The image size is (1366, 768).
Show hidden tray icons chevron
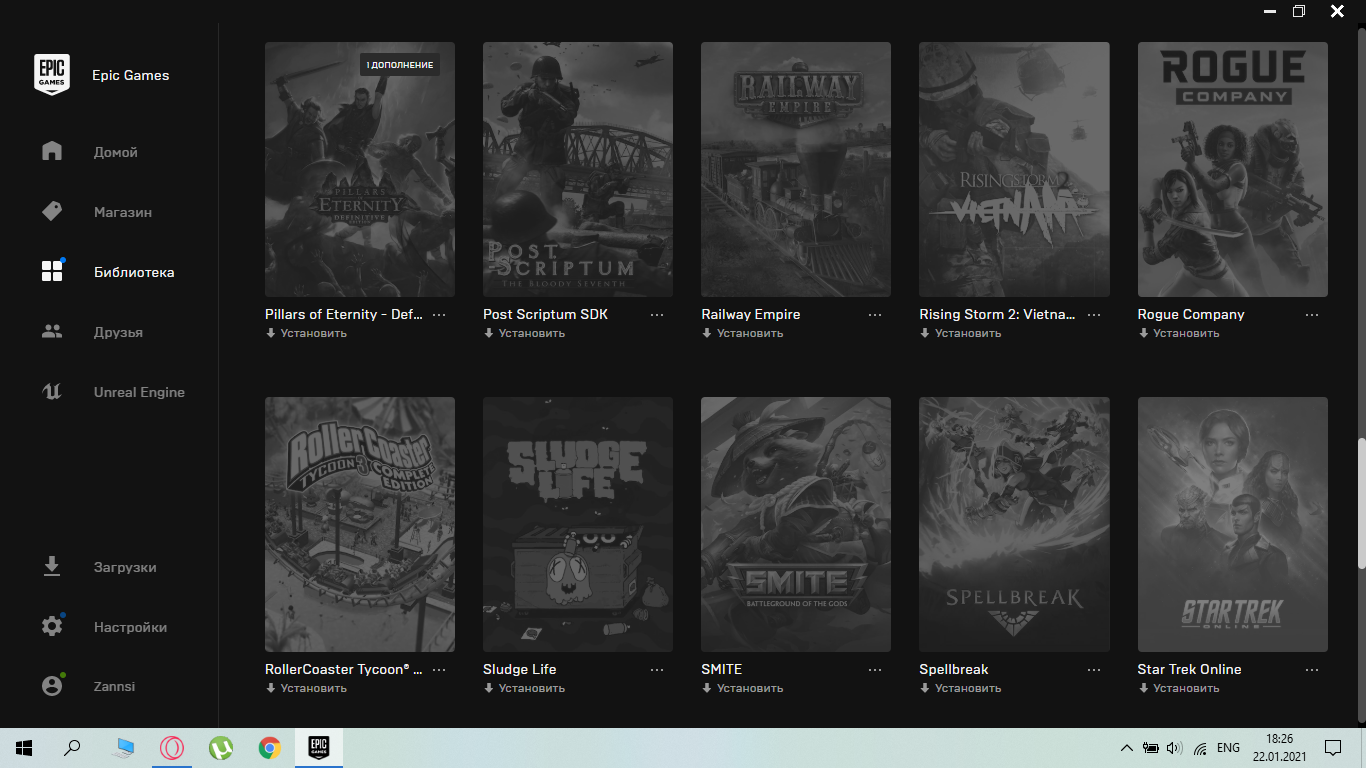coord(1127,748)
